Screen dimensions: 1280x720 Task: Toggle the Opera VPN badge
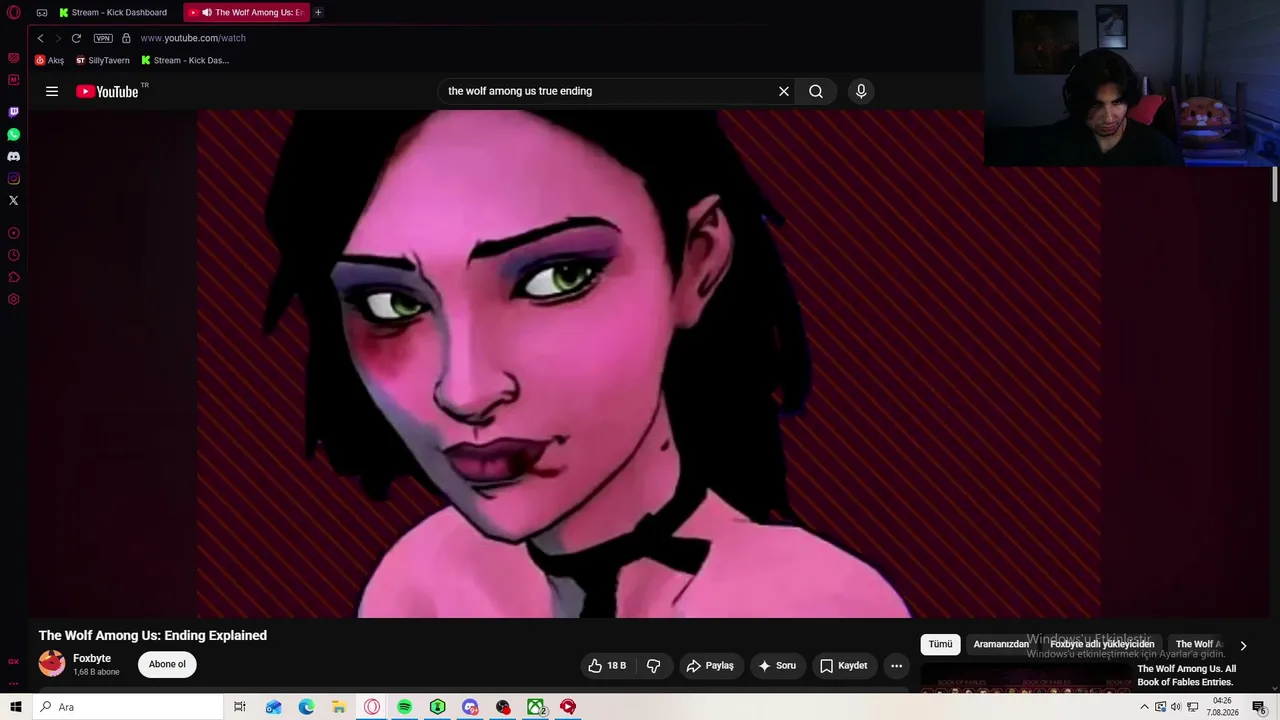pyautogui.click(x=103, y=38)
